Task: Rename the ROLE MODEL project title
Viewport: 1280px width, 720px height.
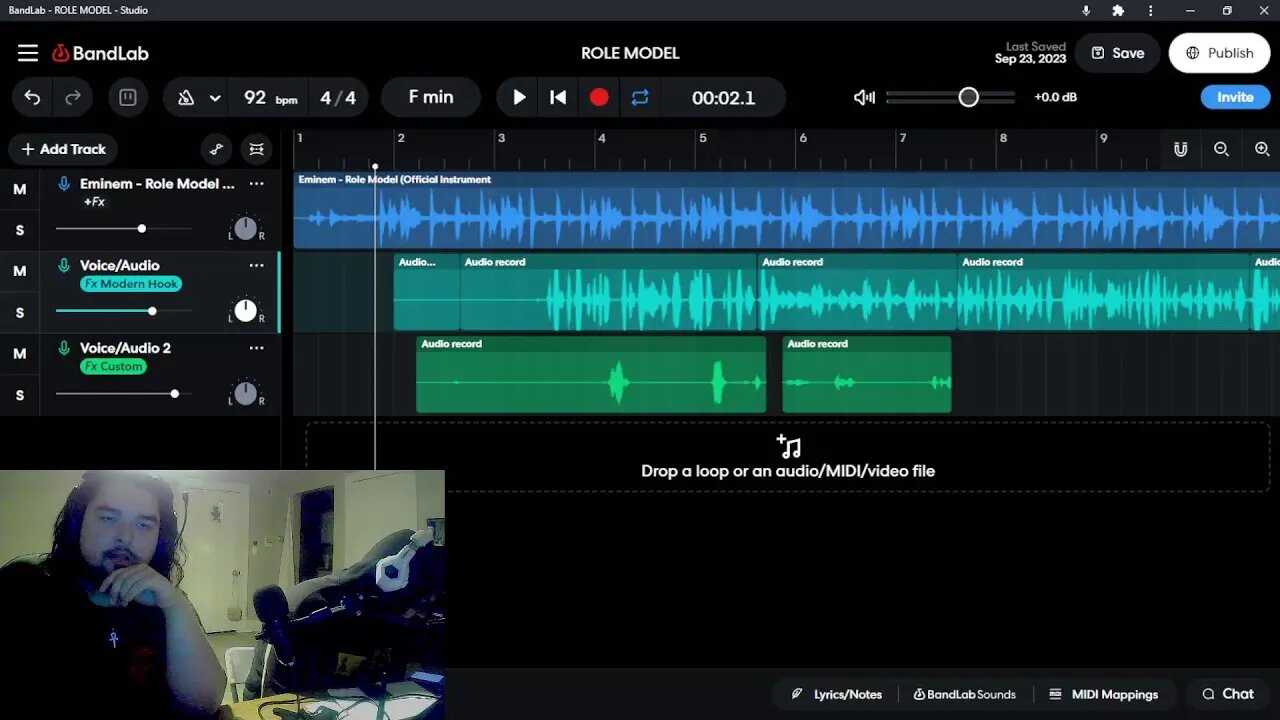Action: click(630, 53)
